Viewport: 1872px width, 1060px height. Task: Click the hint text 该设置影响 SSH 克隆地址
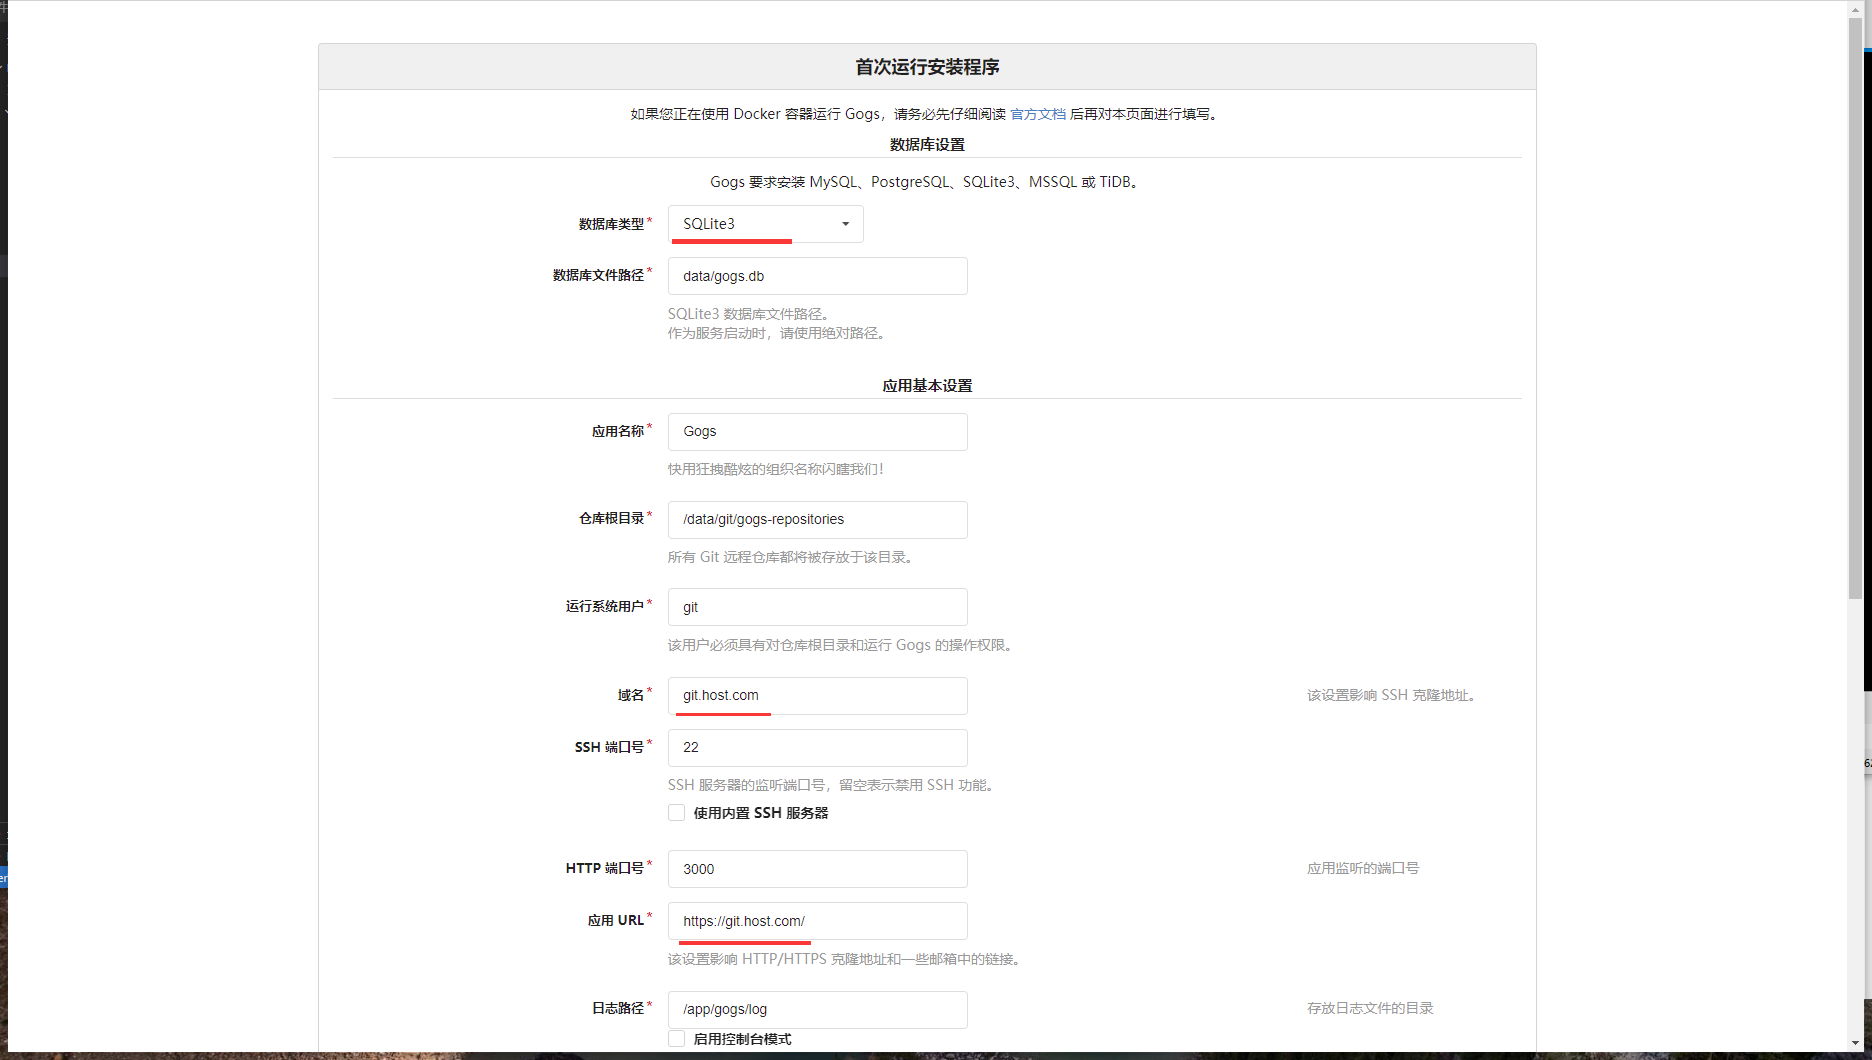click(x=1393, y=695)
